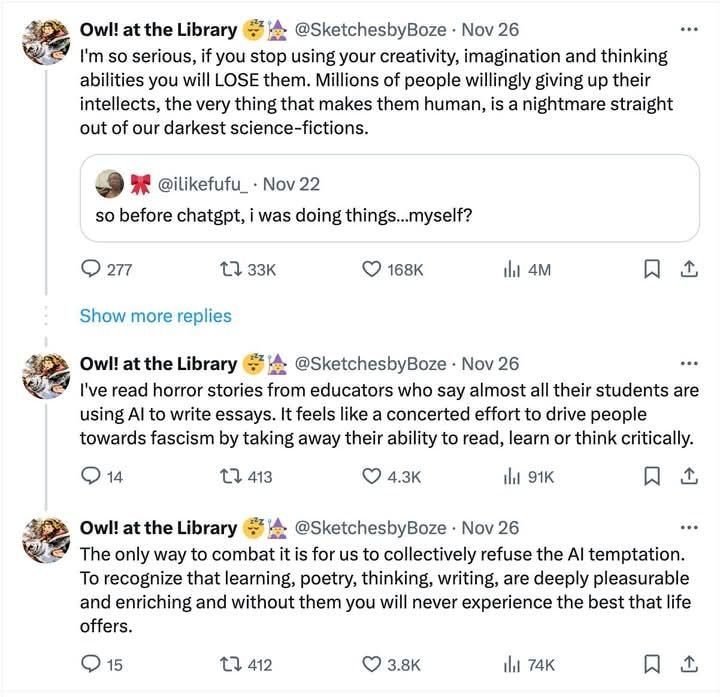Reply to the first tweet with 277 replies

(91, 269)
